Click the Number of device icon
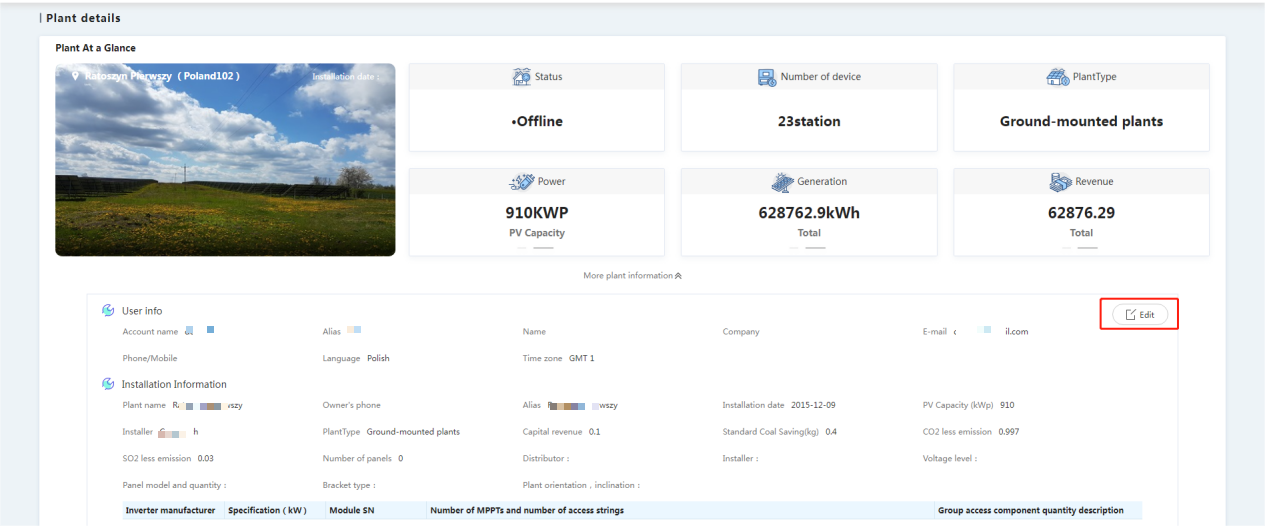This screenshot has height=526, width=1265. pos(767,77)
